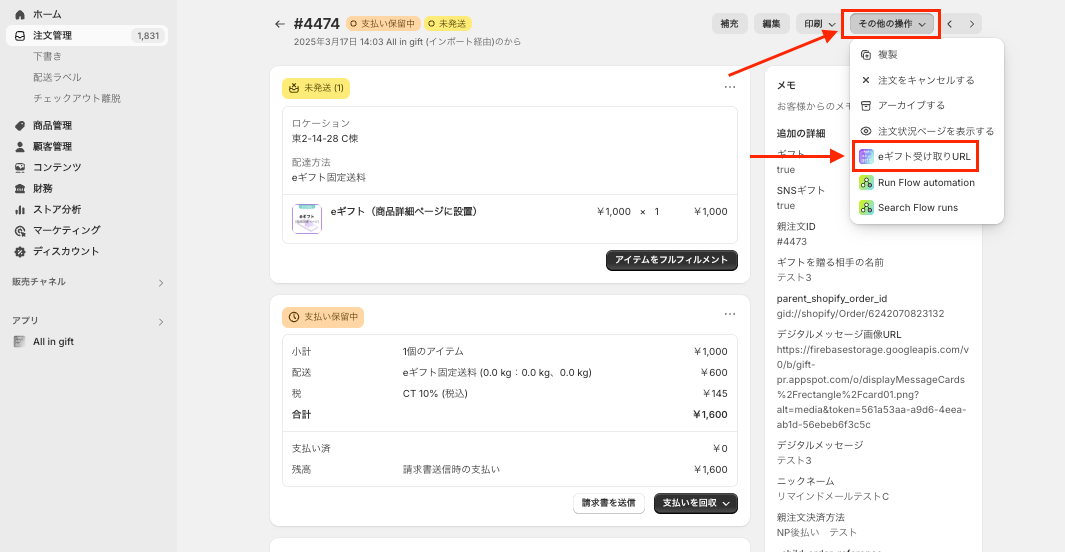
Task: Expand the 販売チャネル section
Action: [x=160, y=283]
